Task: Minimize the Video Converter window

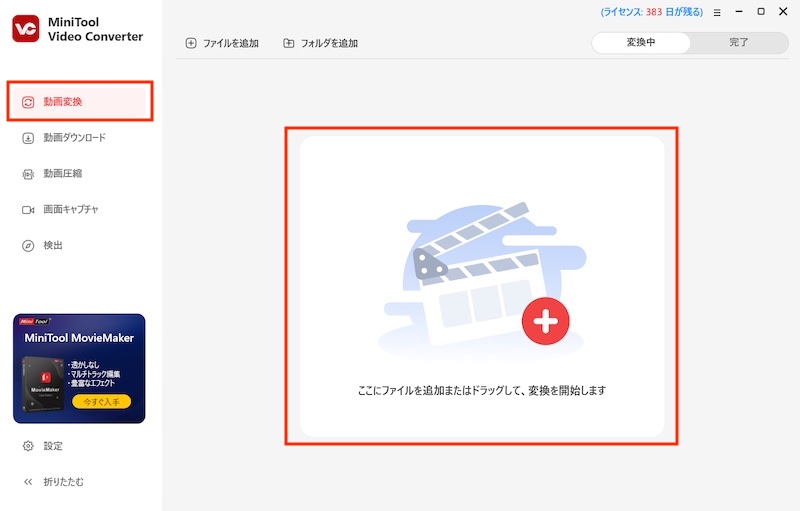Action: click(739, 12)
